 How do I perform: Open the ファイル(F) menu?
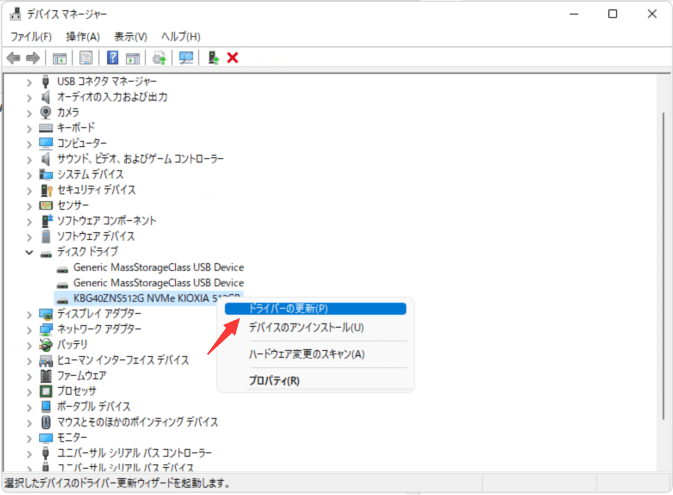[x=31, y=36]
